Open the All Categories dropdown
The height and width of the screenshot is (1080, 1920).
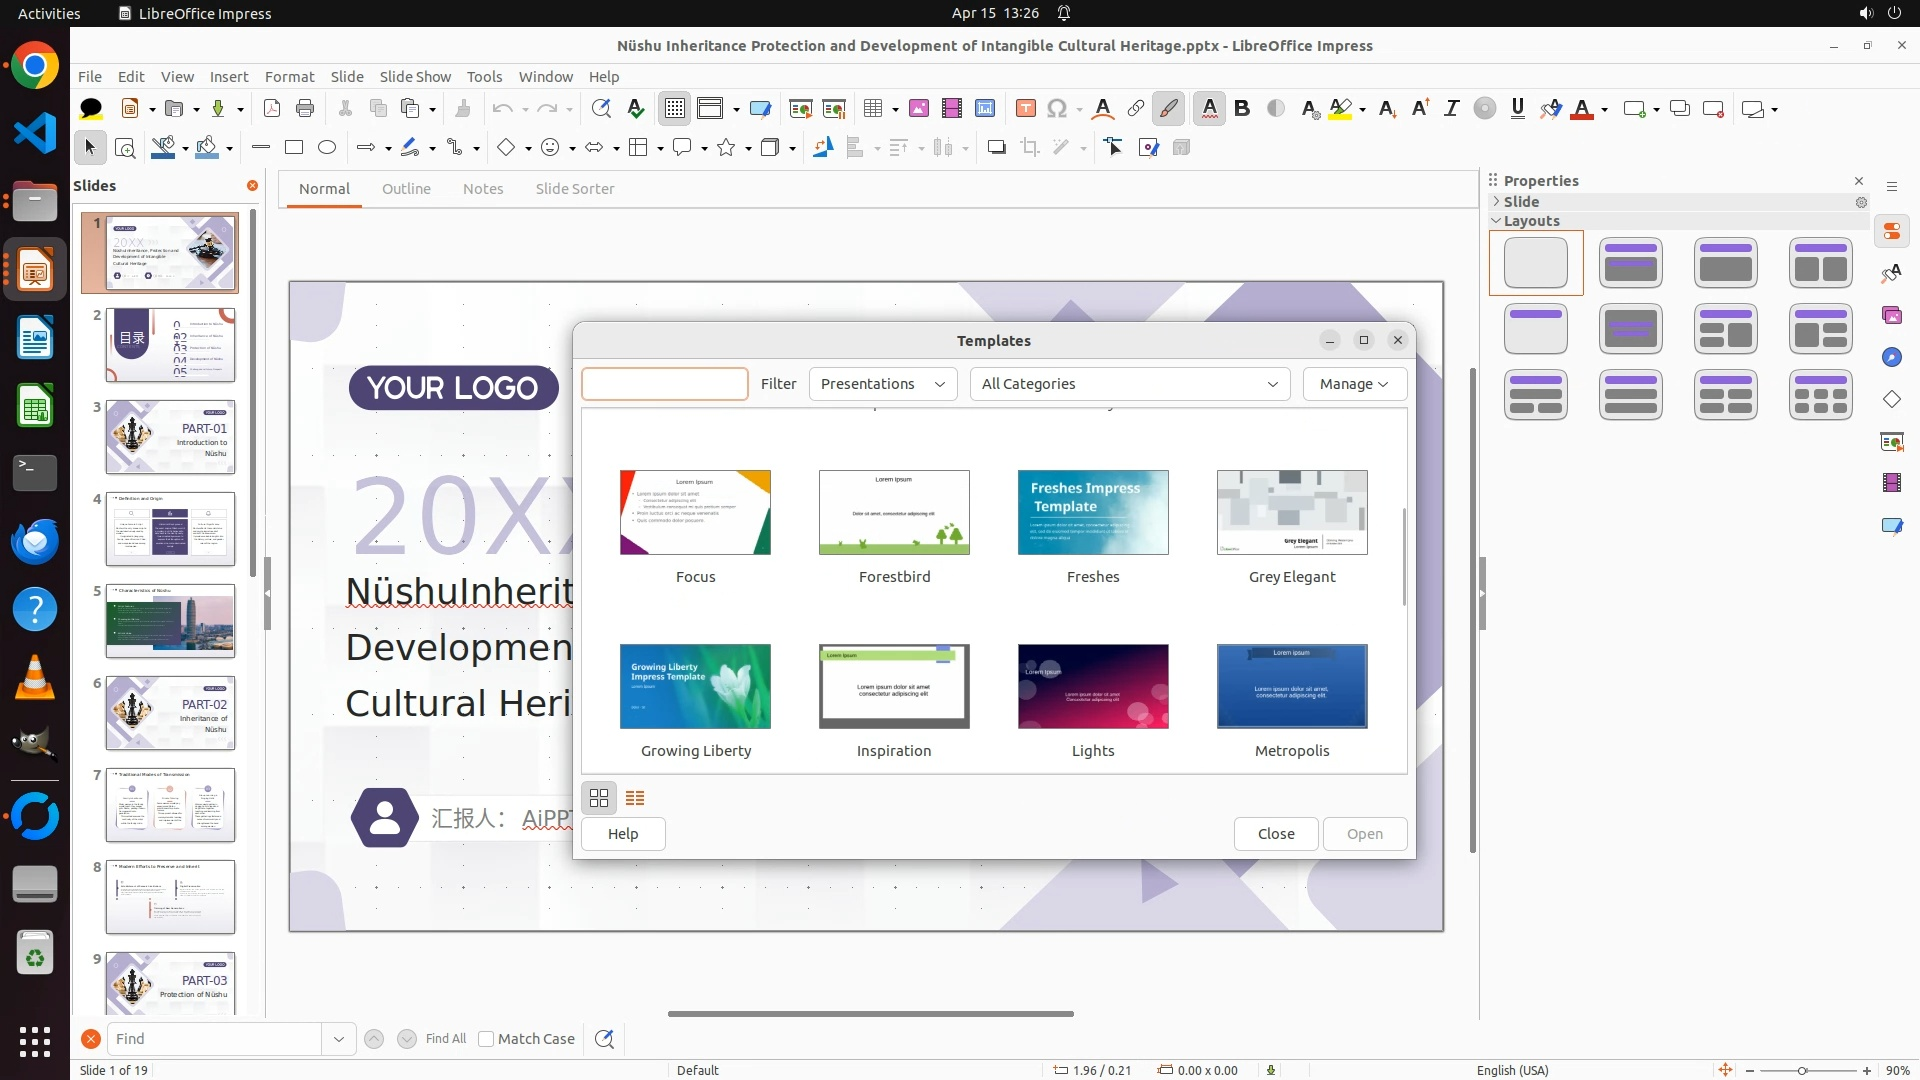tap(1129, 384)
